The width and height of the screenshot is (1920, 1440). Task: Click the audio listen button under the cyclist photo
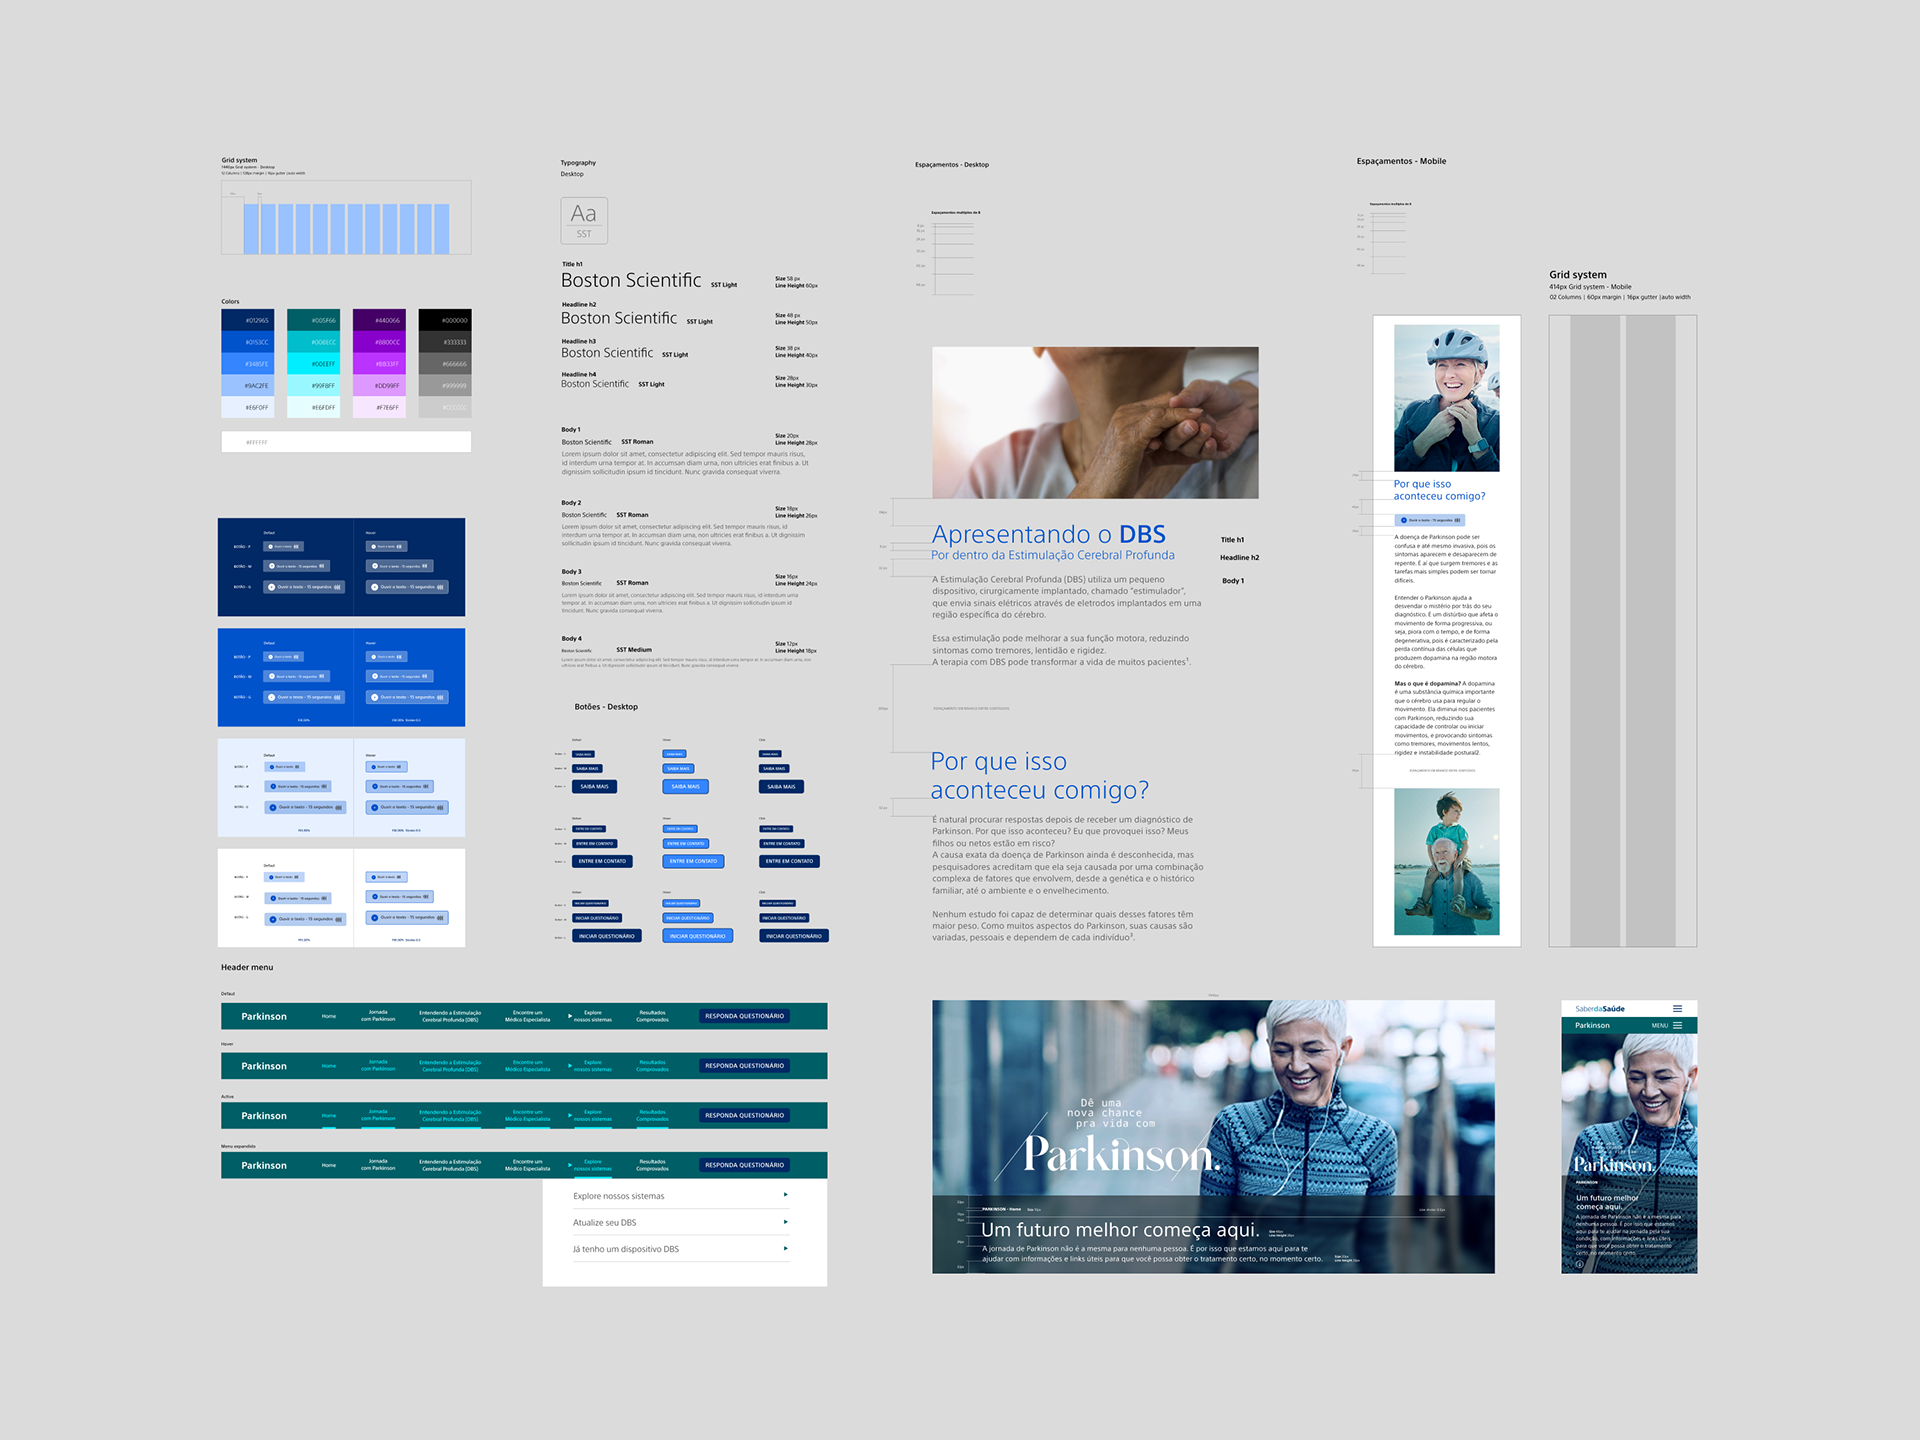point(1430,520)
